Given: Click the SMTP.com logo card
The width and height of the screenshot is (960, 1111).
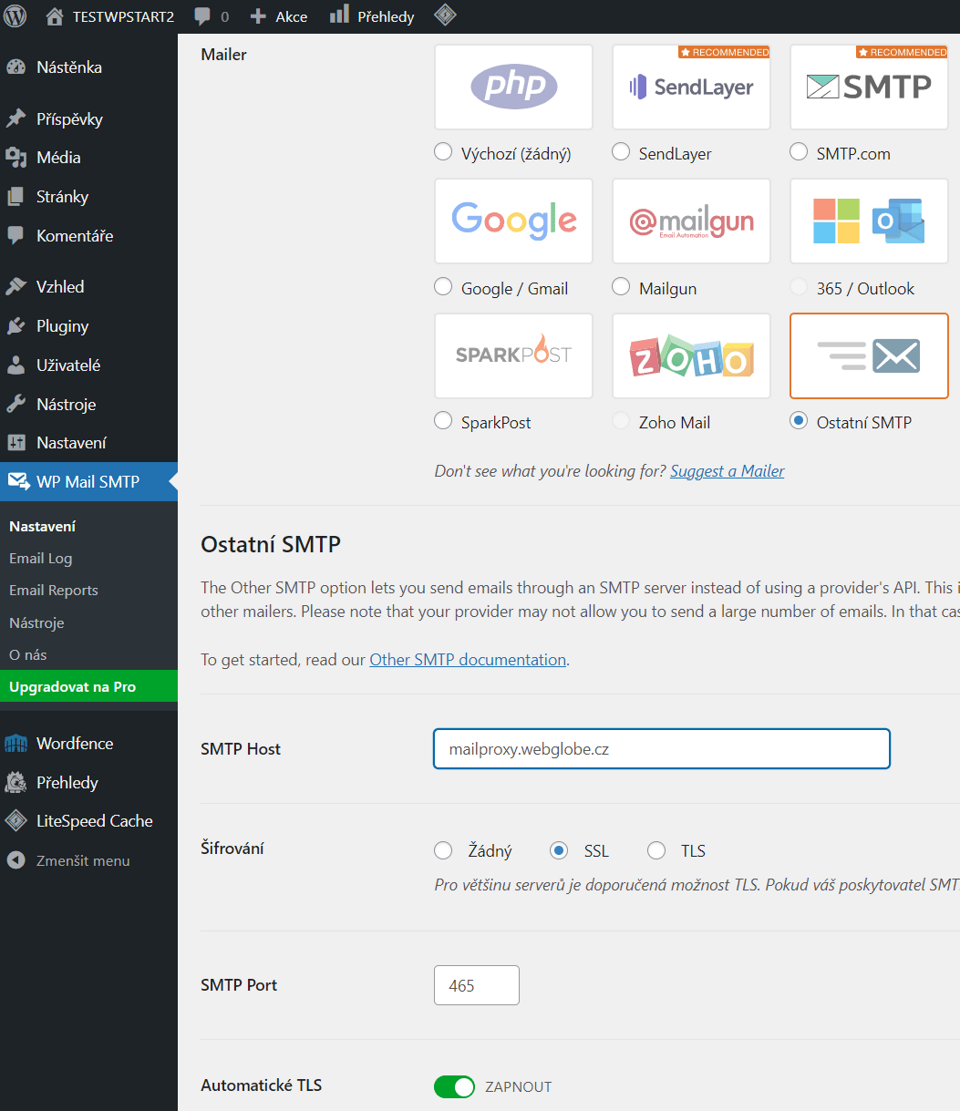Looking at the screenshot, I should coord(869,86).
